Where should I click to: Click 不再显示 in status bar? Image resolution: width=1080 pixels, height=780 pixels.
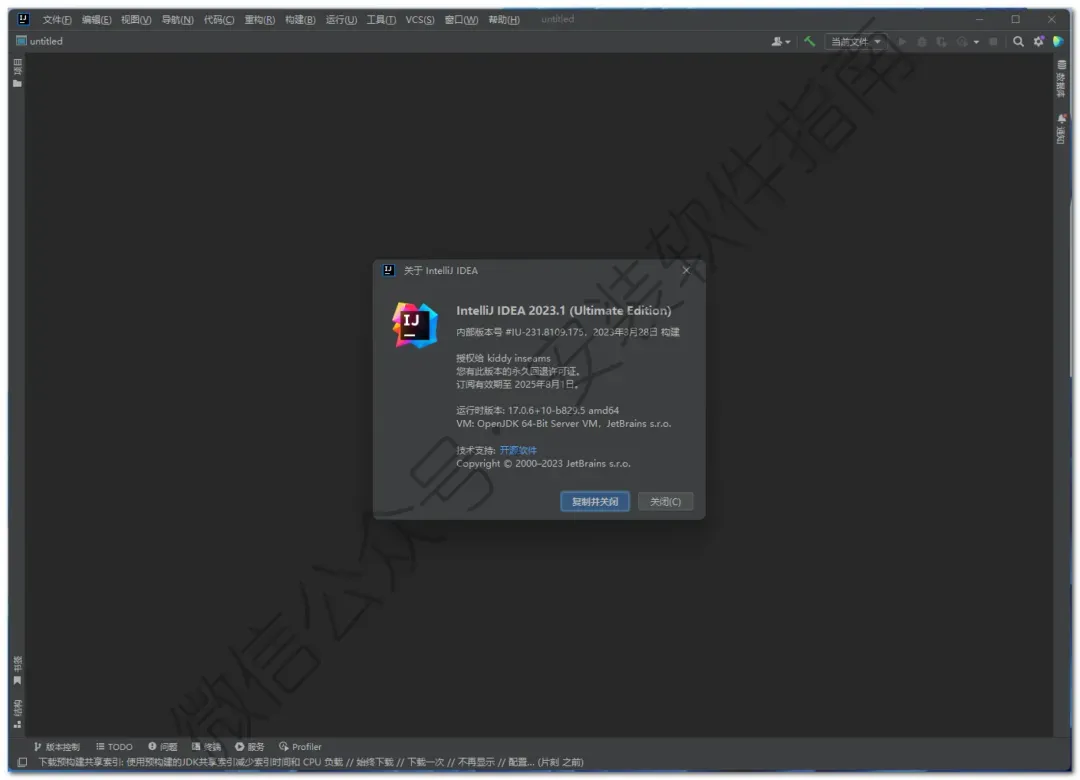pos(476,762)
